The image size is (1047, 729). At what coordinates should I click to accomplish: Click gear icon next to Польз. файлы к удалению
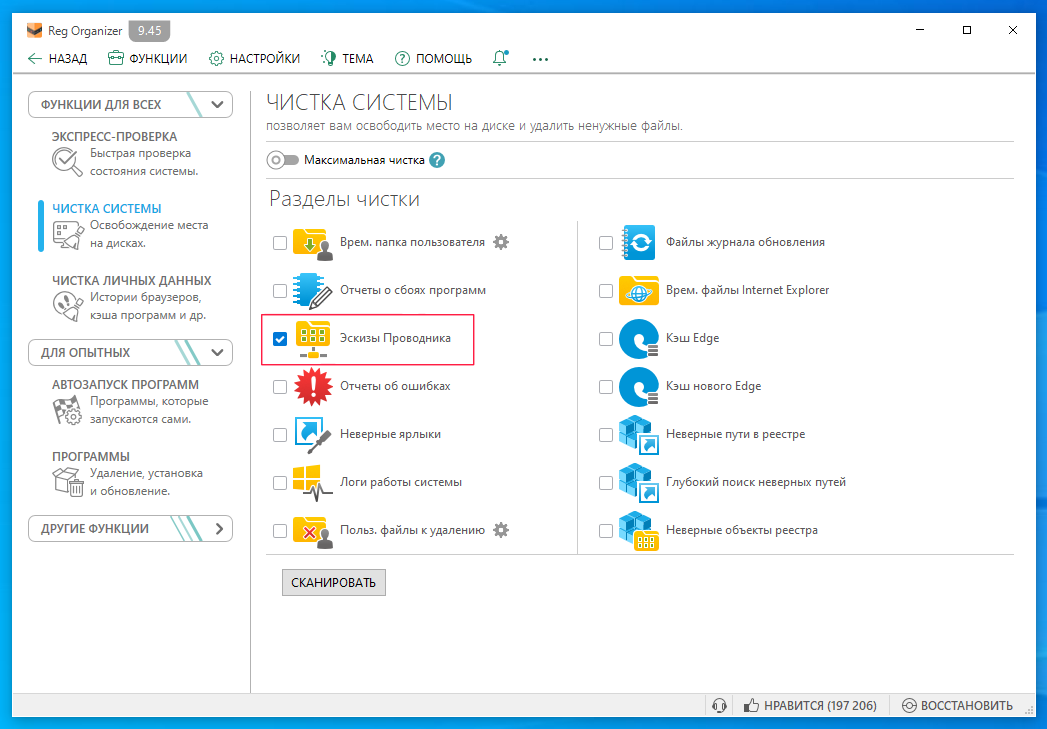(x=501, y=530)
